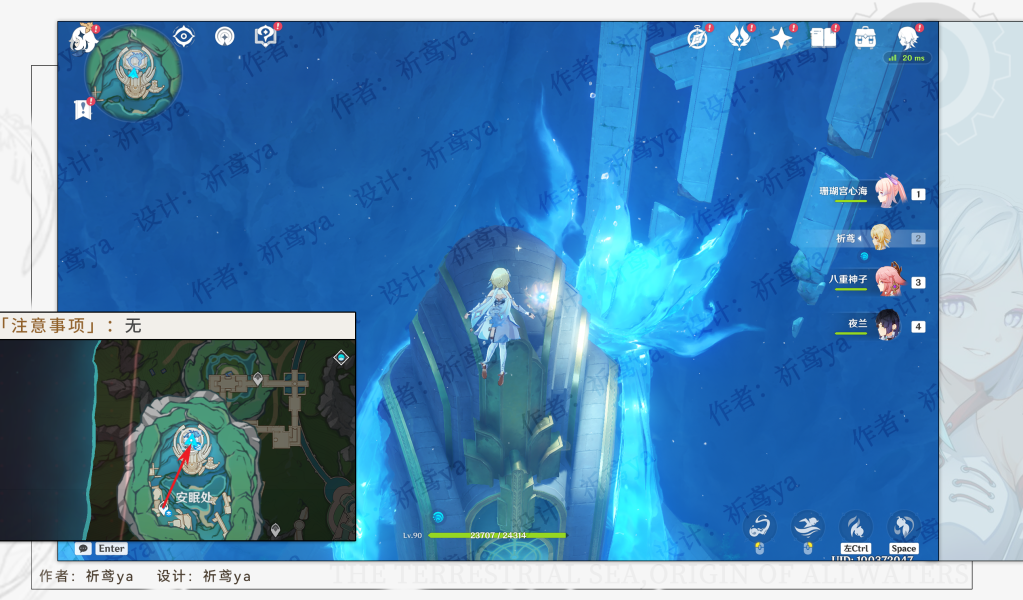
Task: Click the skill icon above the Space key
Action: (x=904, y=526)
